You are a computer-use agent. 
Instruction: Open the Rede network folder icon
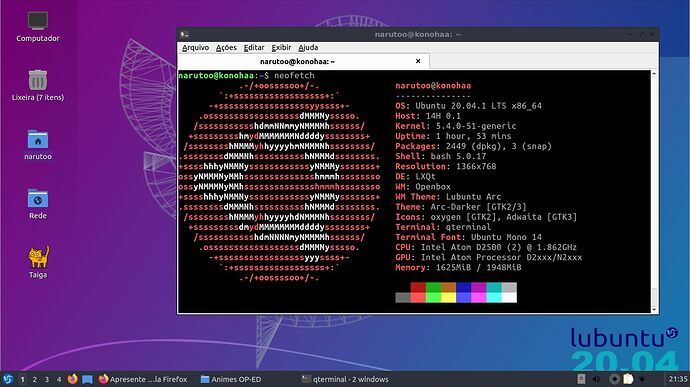coord(38,204)
